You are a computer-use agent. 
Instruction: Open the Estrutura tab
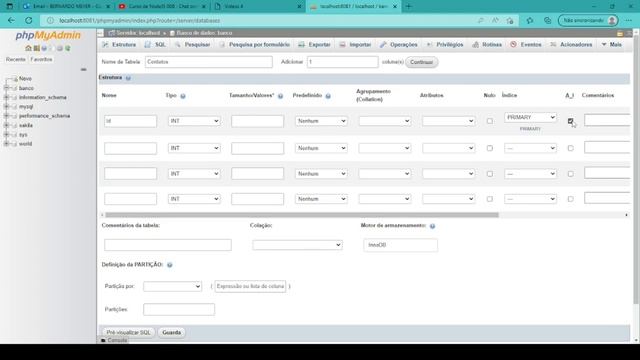click(x=119, y=44)
